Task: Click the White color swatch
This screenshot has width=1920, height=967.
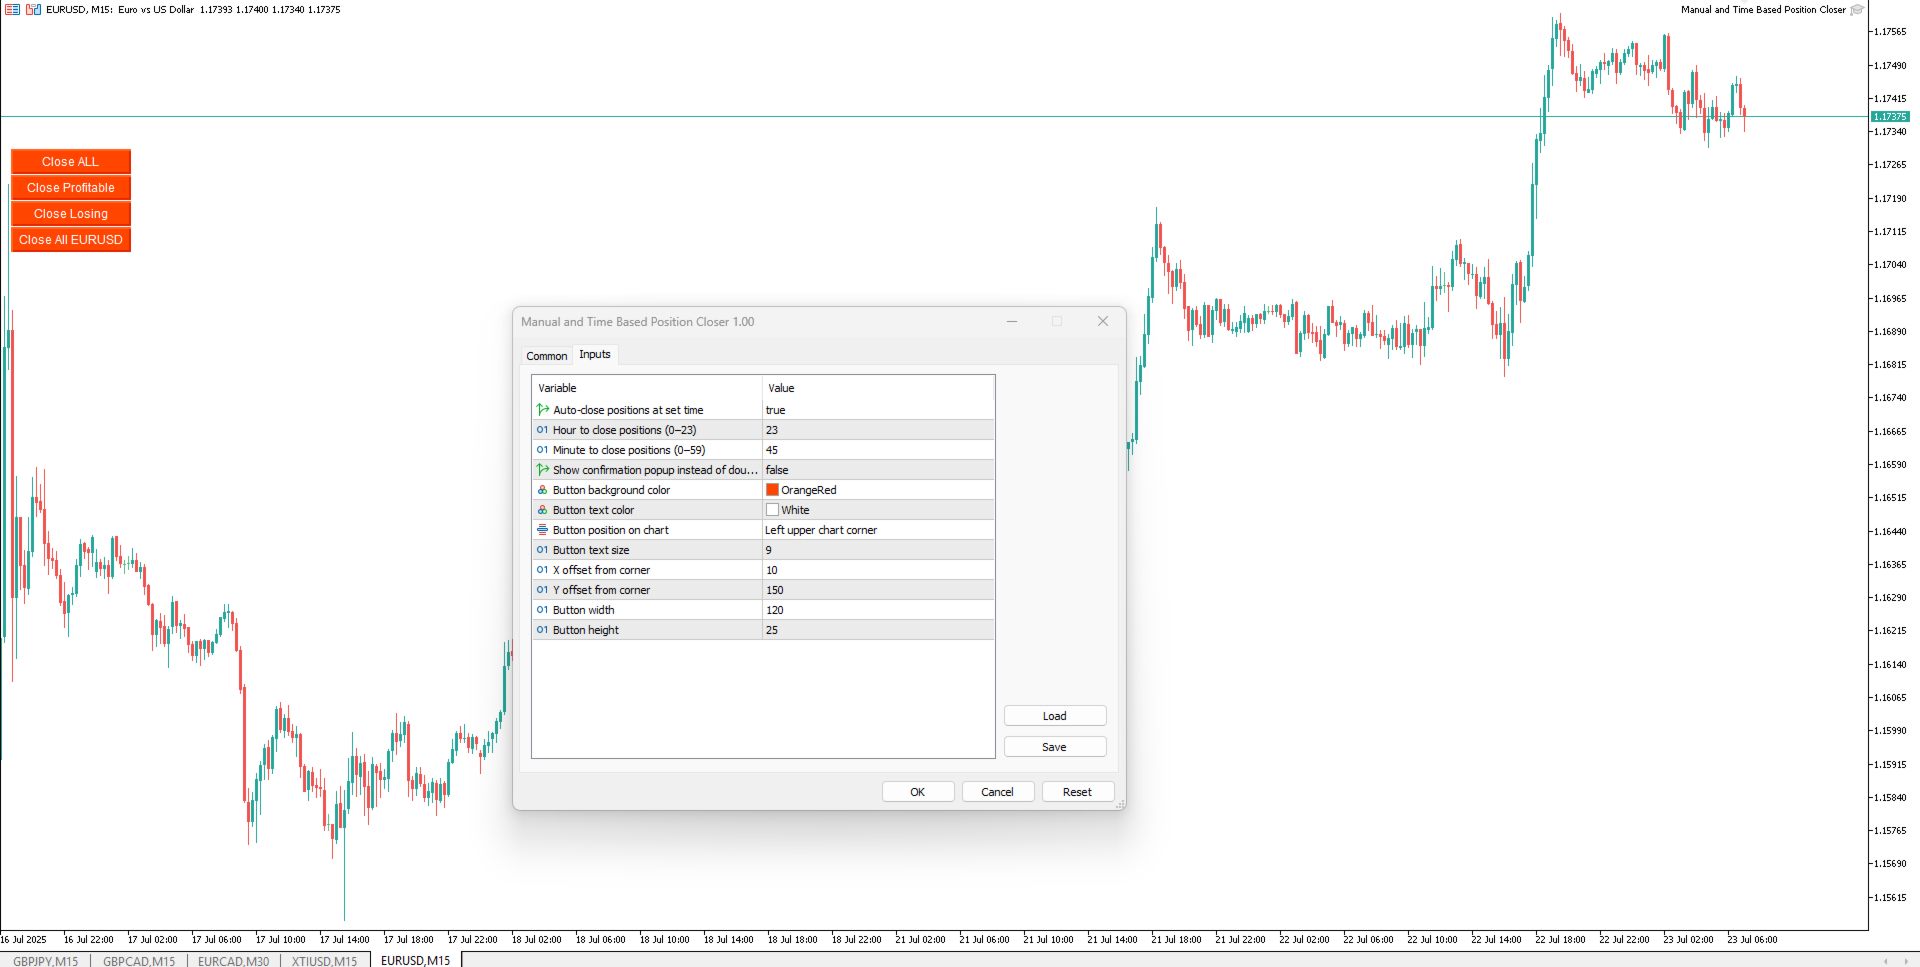Action: (x=772, y=510)
